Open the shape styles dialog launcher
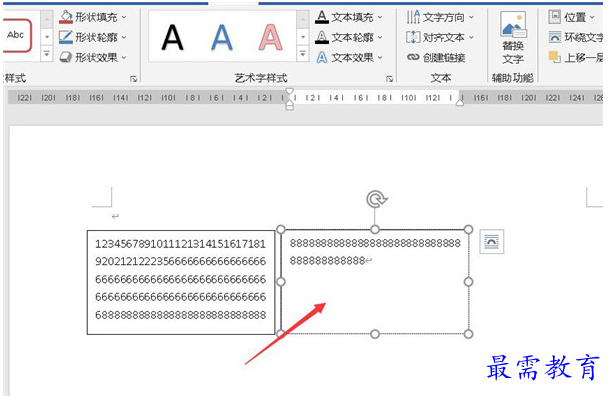 click(x=133, y=79)
